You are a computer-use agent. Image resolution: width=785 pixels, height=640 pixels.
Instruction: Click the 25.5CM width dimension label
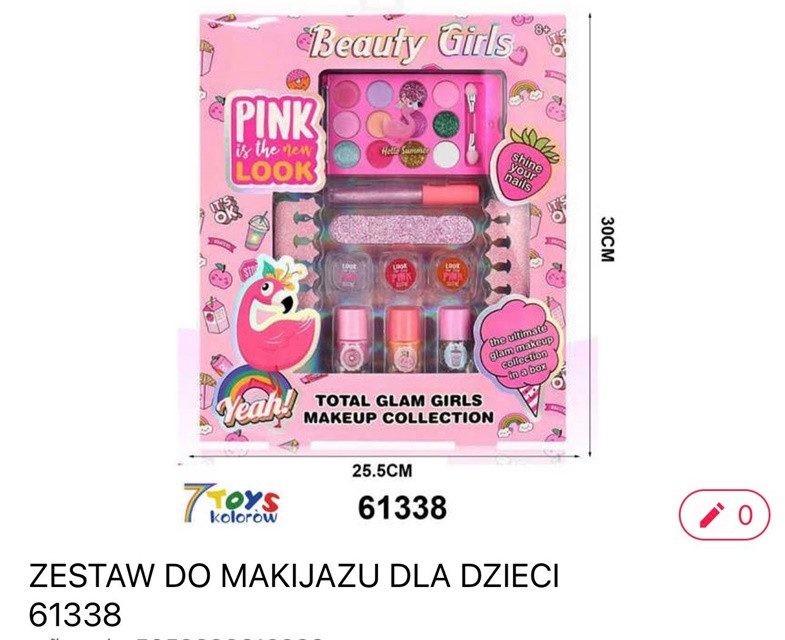click(381, 471)
